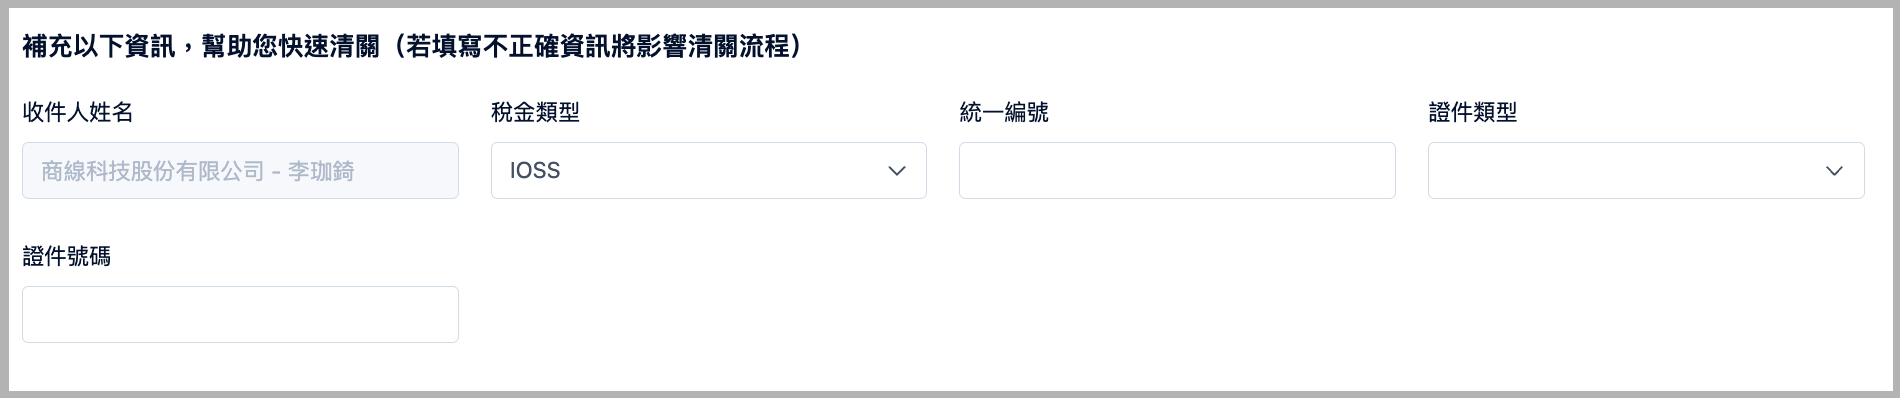Image resolution: width=1900 pixels, height=398 pixels.
Task: Click the 統一編號 label
Action: [1004, 112]
